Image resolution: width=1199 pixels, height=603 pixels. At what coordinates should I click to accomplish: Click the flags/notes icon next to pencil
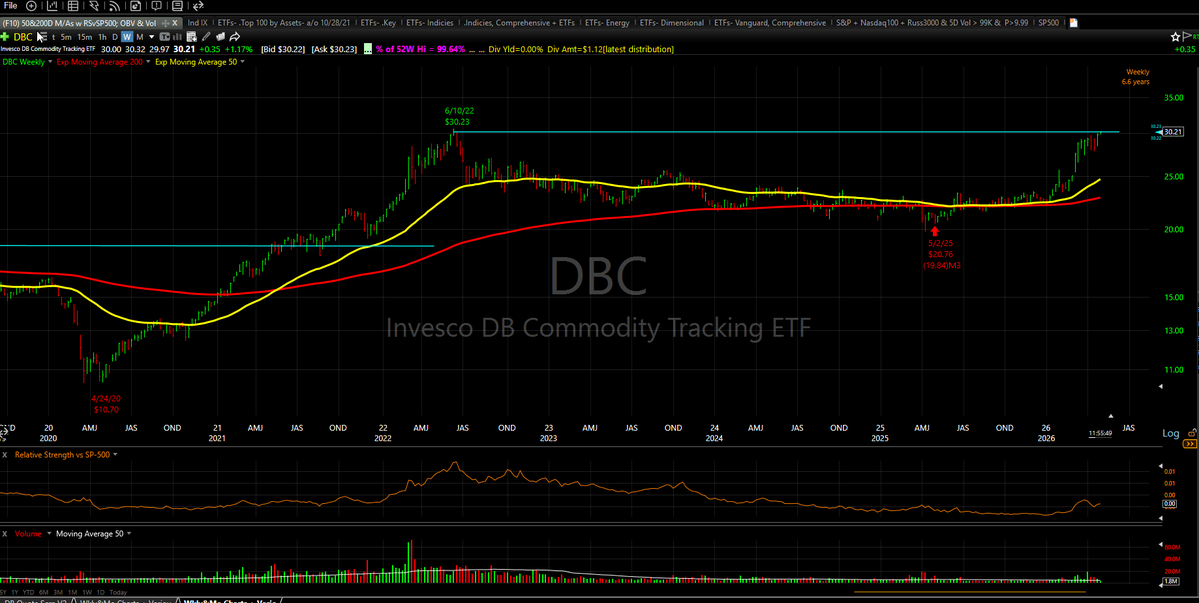(220, 37)
